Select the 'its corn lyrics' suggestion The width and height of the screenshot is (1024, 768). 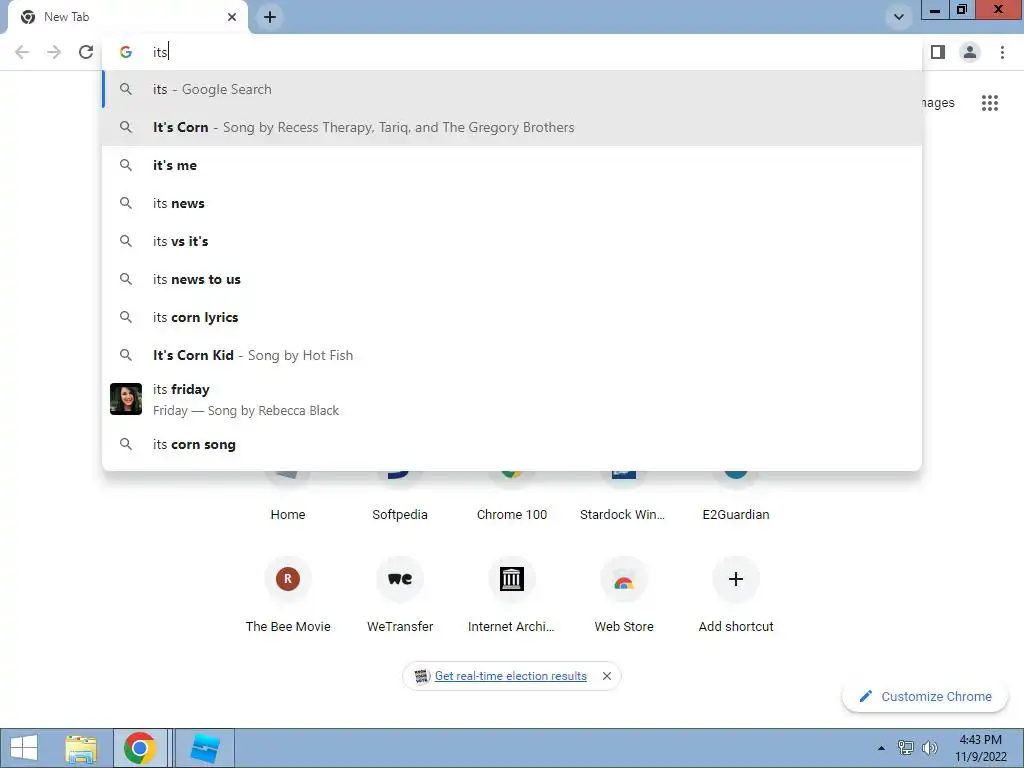[x=512, y=317]
